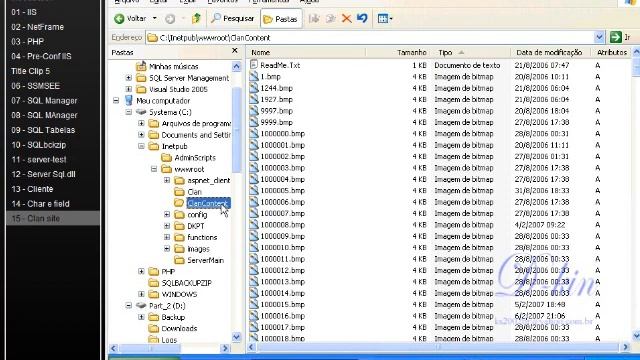Open chapter 07 - SQL Manager
This screenshot has width=640, height=360.
click(44, 100)
